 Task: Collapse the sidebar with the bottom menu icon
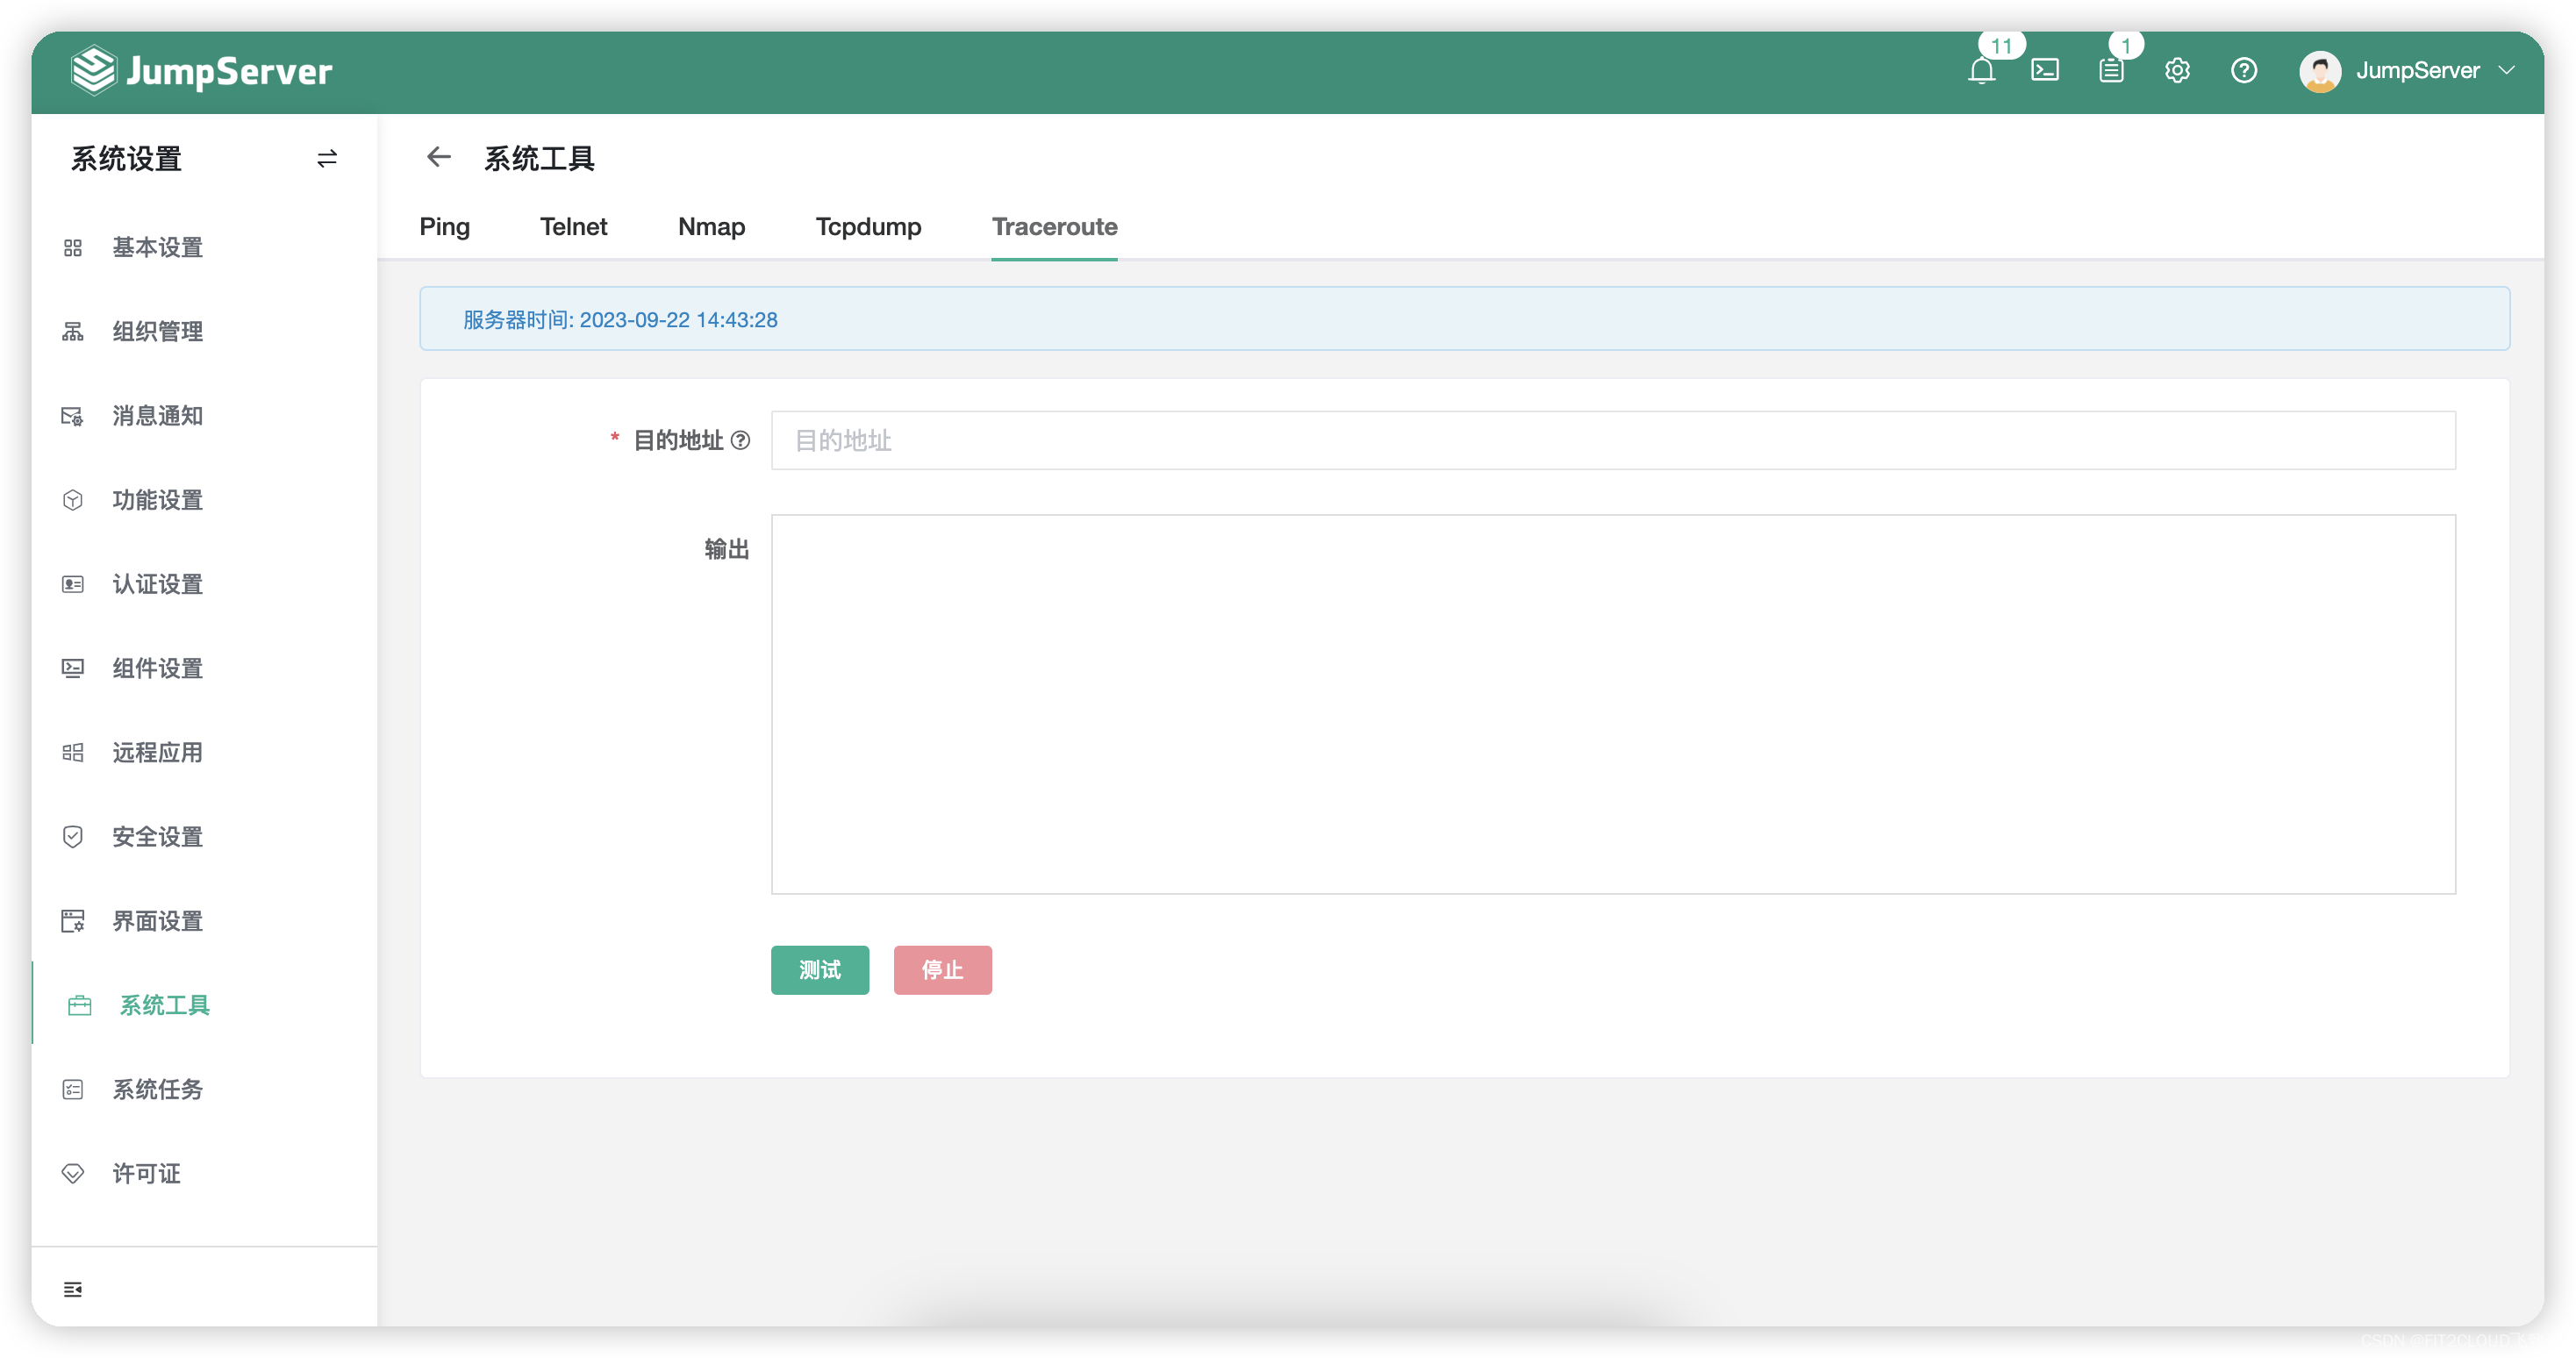point(73,1289)
